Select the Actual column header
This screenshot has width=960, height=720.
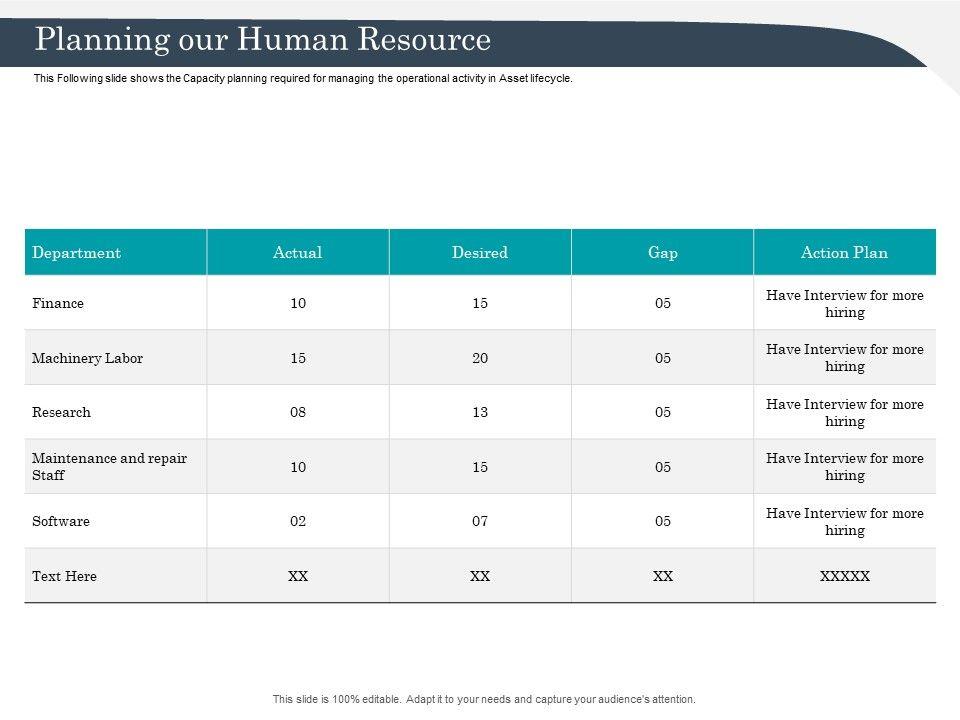click(297, 253)
